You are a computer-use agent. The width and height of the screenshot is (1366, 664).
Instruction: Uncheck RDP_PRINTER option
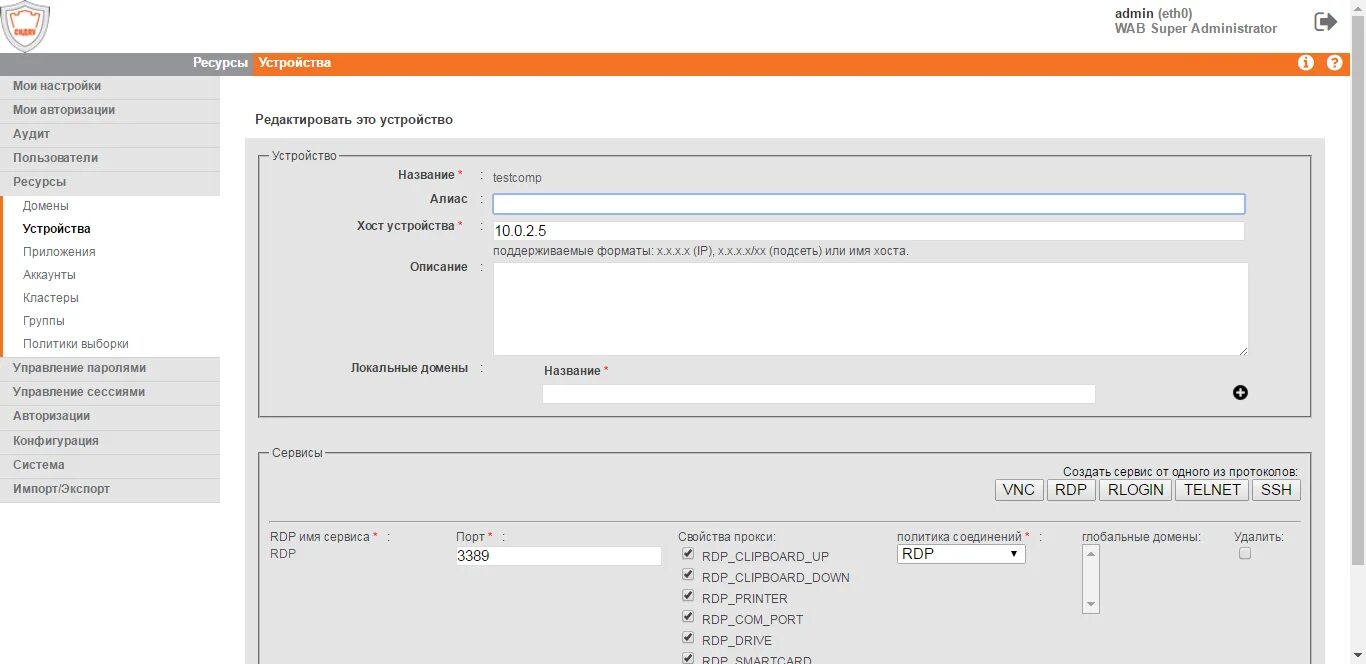(687, 596)
